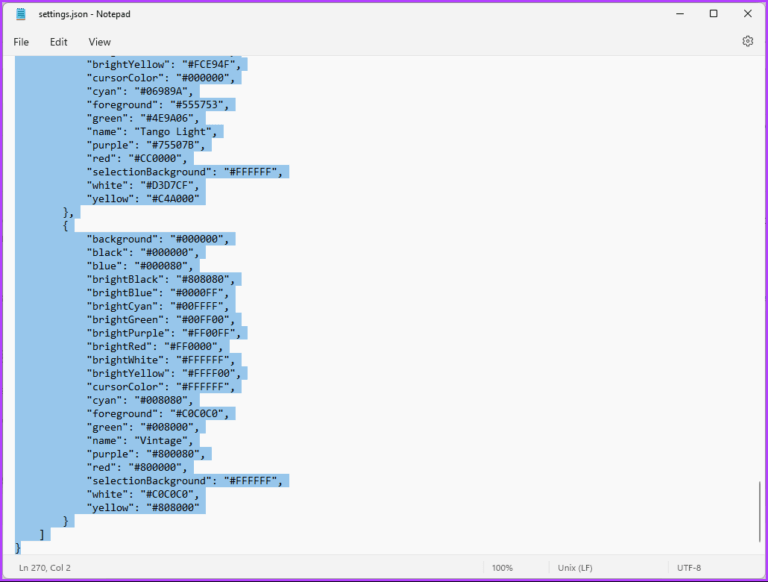Viewport: 768px width, 582px height.
Task: Click the "brightBlue": "#0000FF" line
Action: [x=158, y=293]
